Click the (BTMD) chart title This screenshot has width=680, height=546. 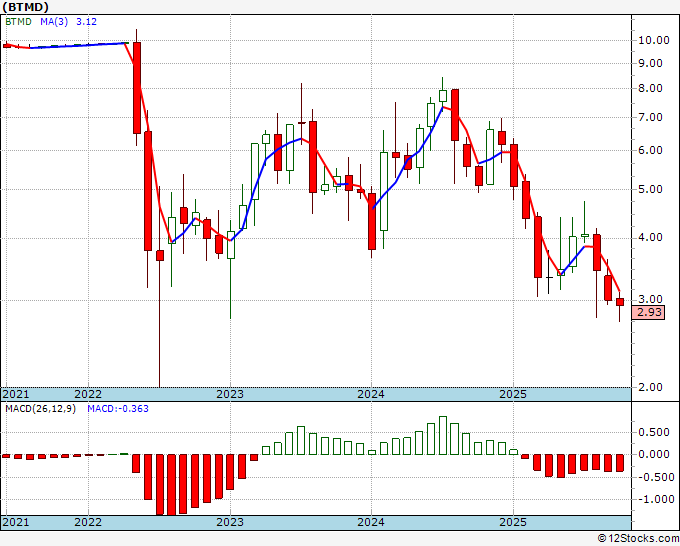tap(26, 7)
